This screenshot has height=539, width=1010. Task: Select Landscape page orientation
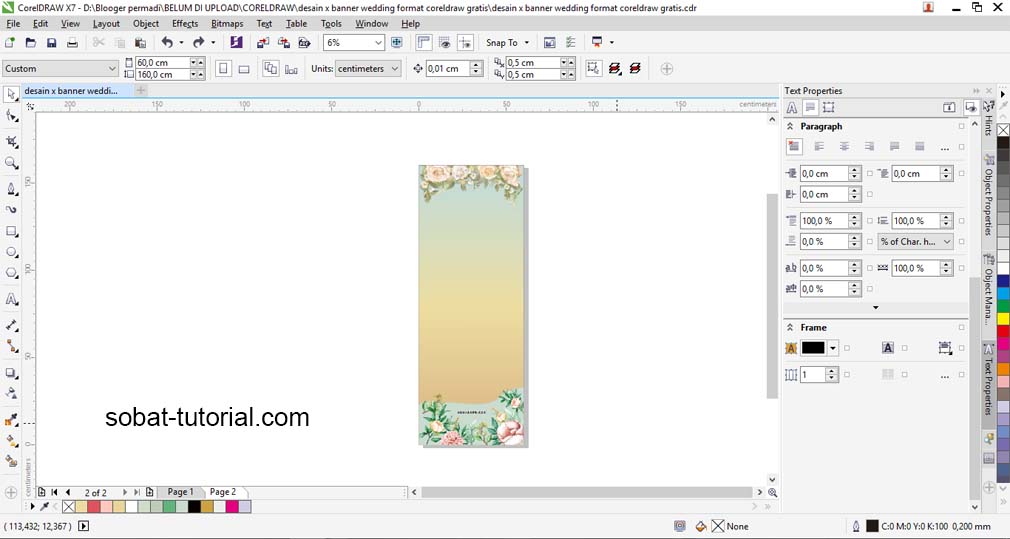tap(243, 68)
